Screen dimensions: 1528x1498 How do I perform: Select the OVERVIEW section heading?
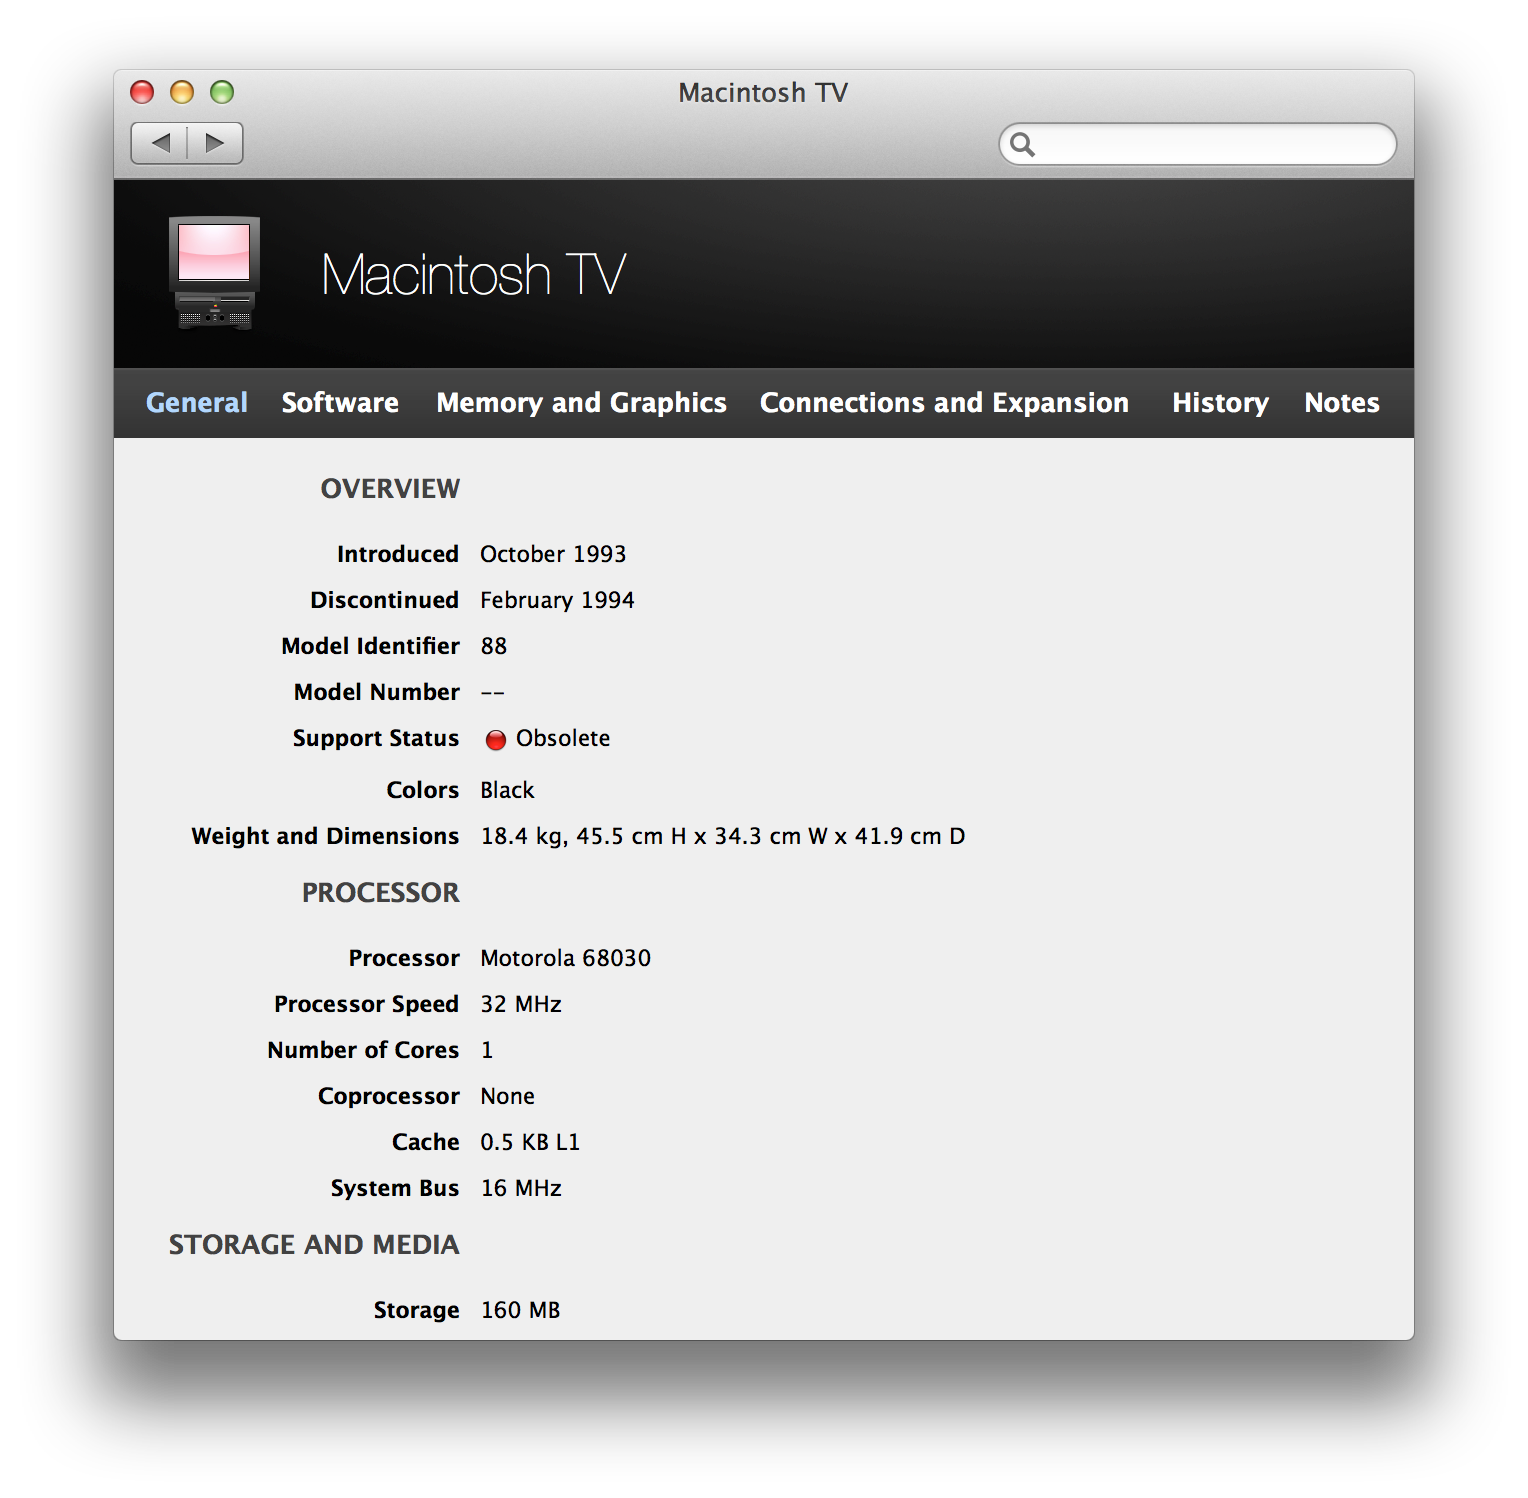tap(389, 489)
